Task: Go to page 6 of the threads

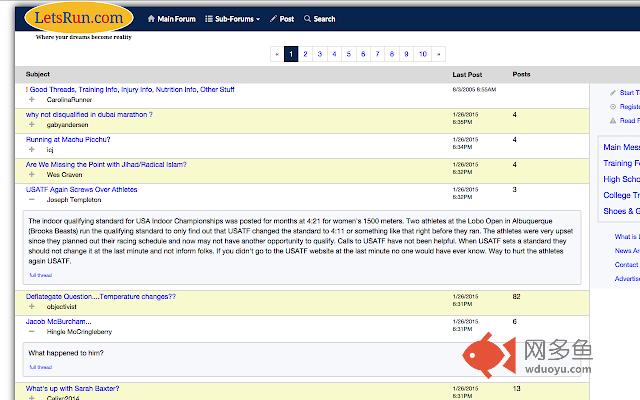Action: pos(363,54)
